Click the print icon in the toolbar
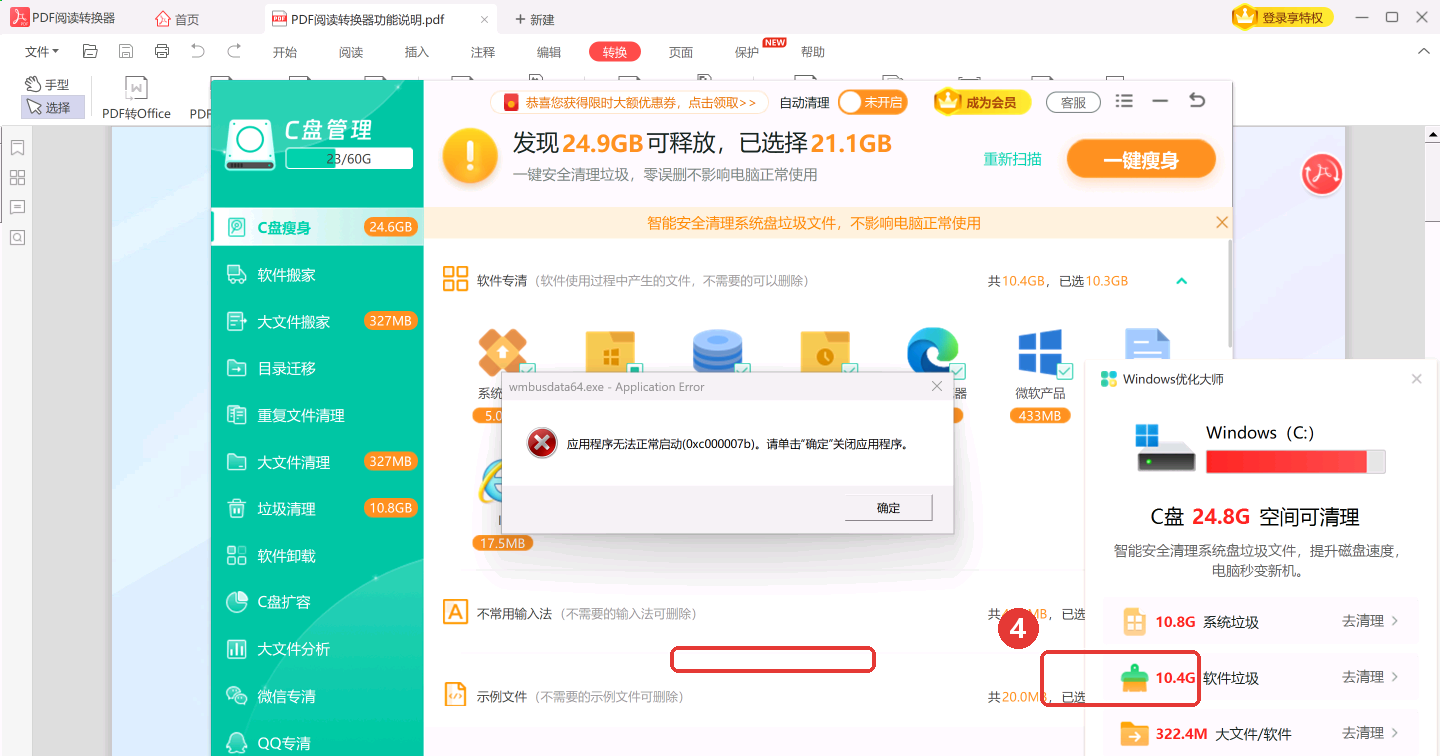The width and height of the screenshot is (1440, 756). 162,52
